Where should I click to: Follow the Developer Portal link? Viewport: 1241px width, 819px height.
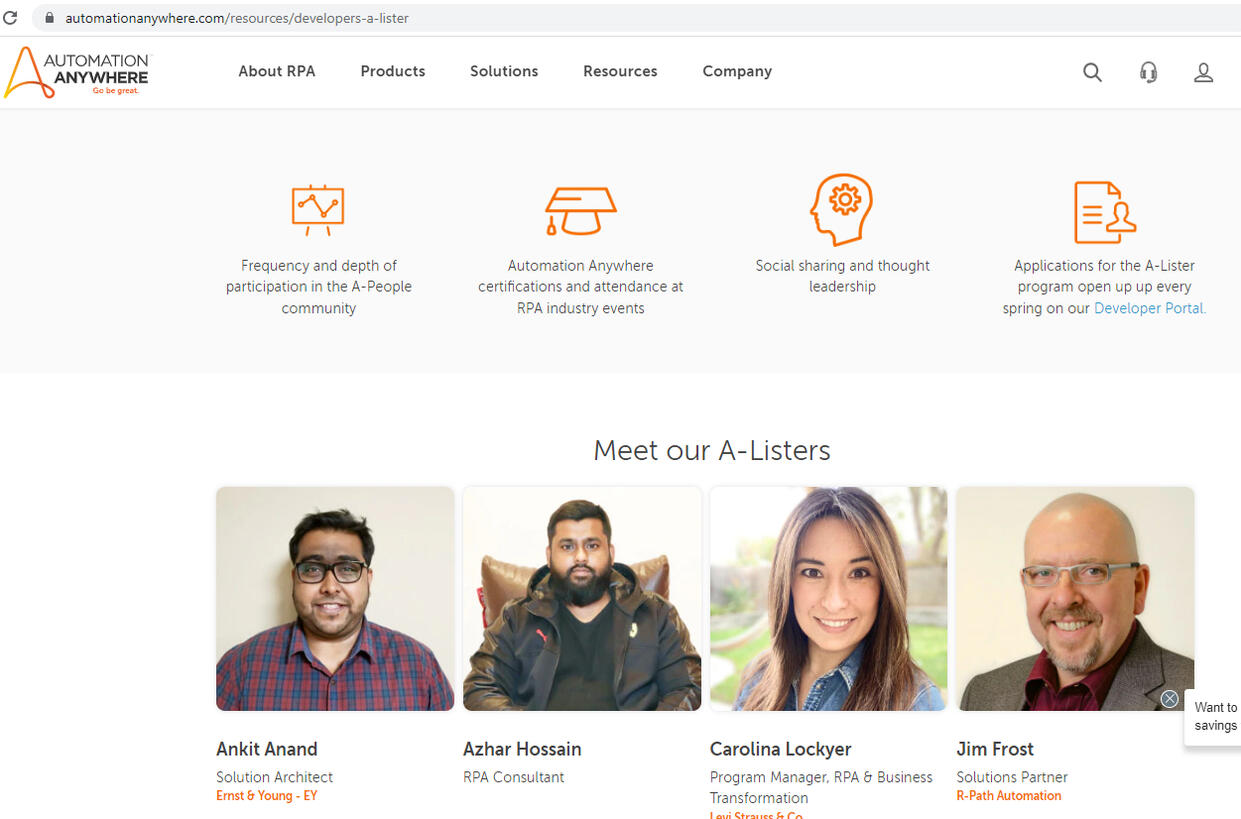point(1149,308)
